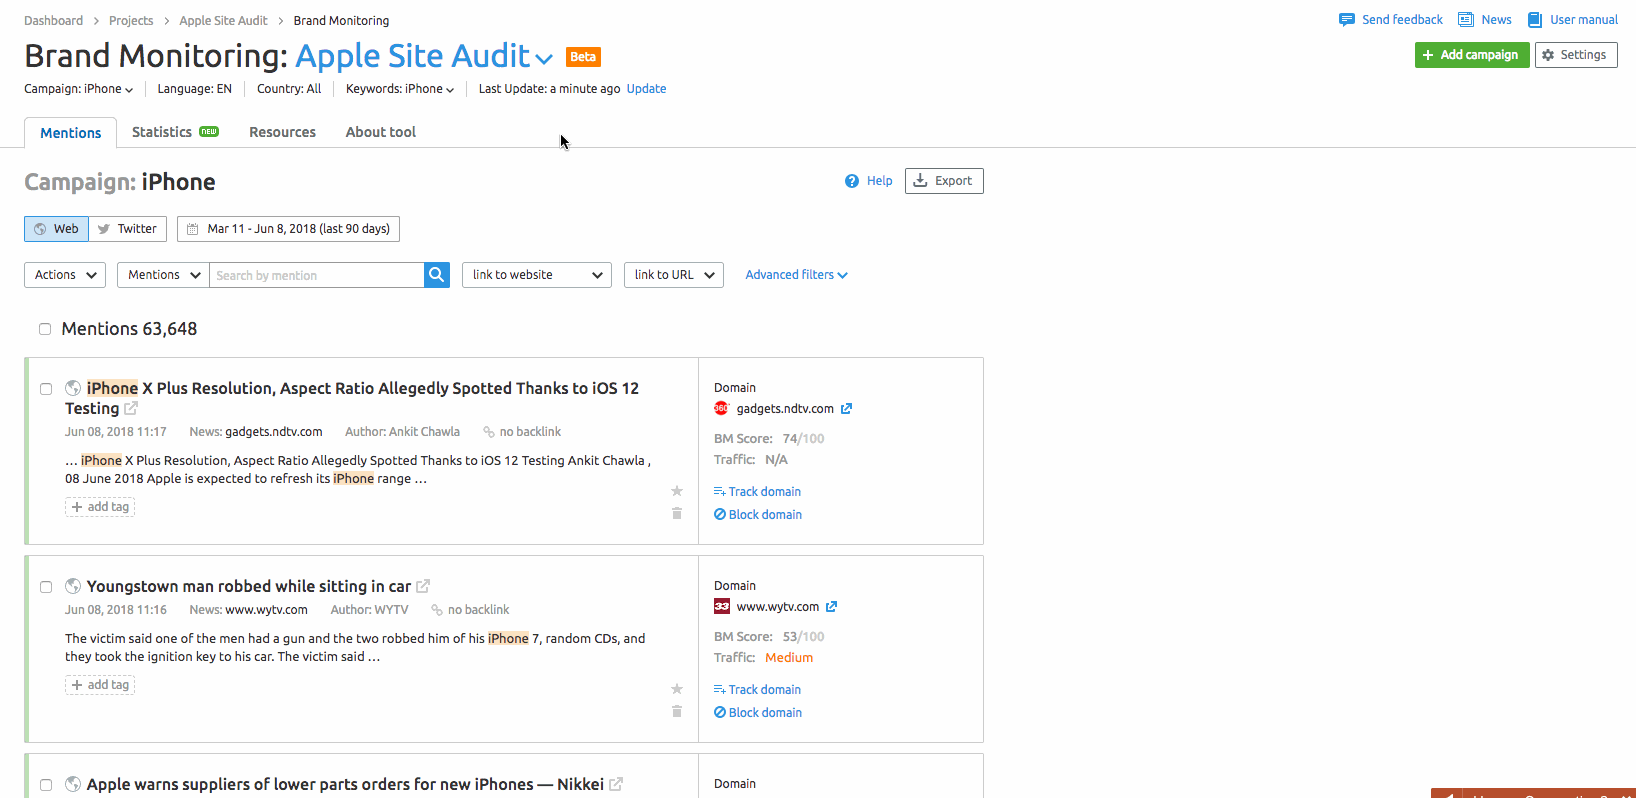Viewport: 1636px width, 798px height.
Task: Block the gadgets.ndtv.com domain
Action: (x=758, y=515)
